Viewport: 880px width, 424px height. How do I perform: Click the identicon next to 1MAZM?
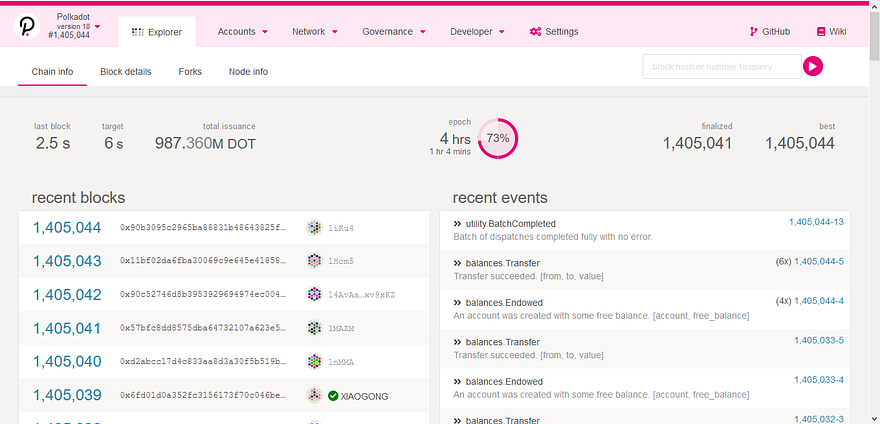click(314, 328)
